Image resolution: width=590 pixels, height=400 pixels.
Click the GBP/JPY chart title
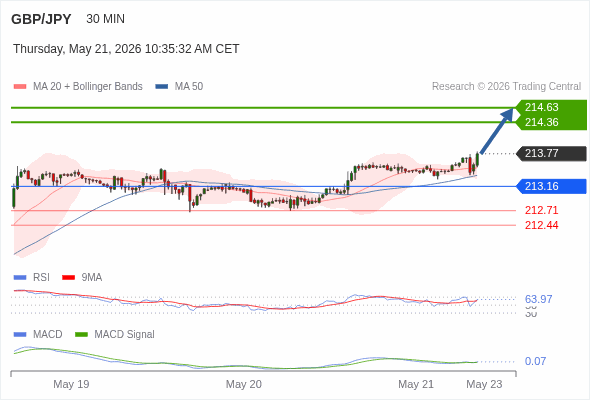tap(41, 19)
